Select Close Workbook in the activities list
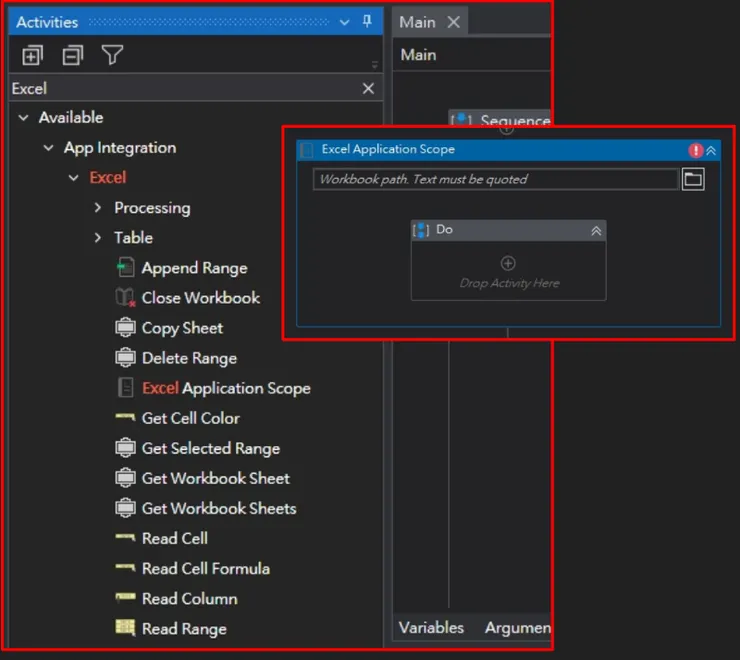The height and width of the screenshot is (660, 740). [201, 298]
